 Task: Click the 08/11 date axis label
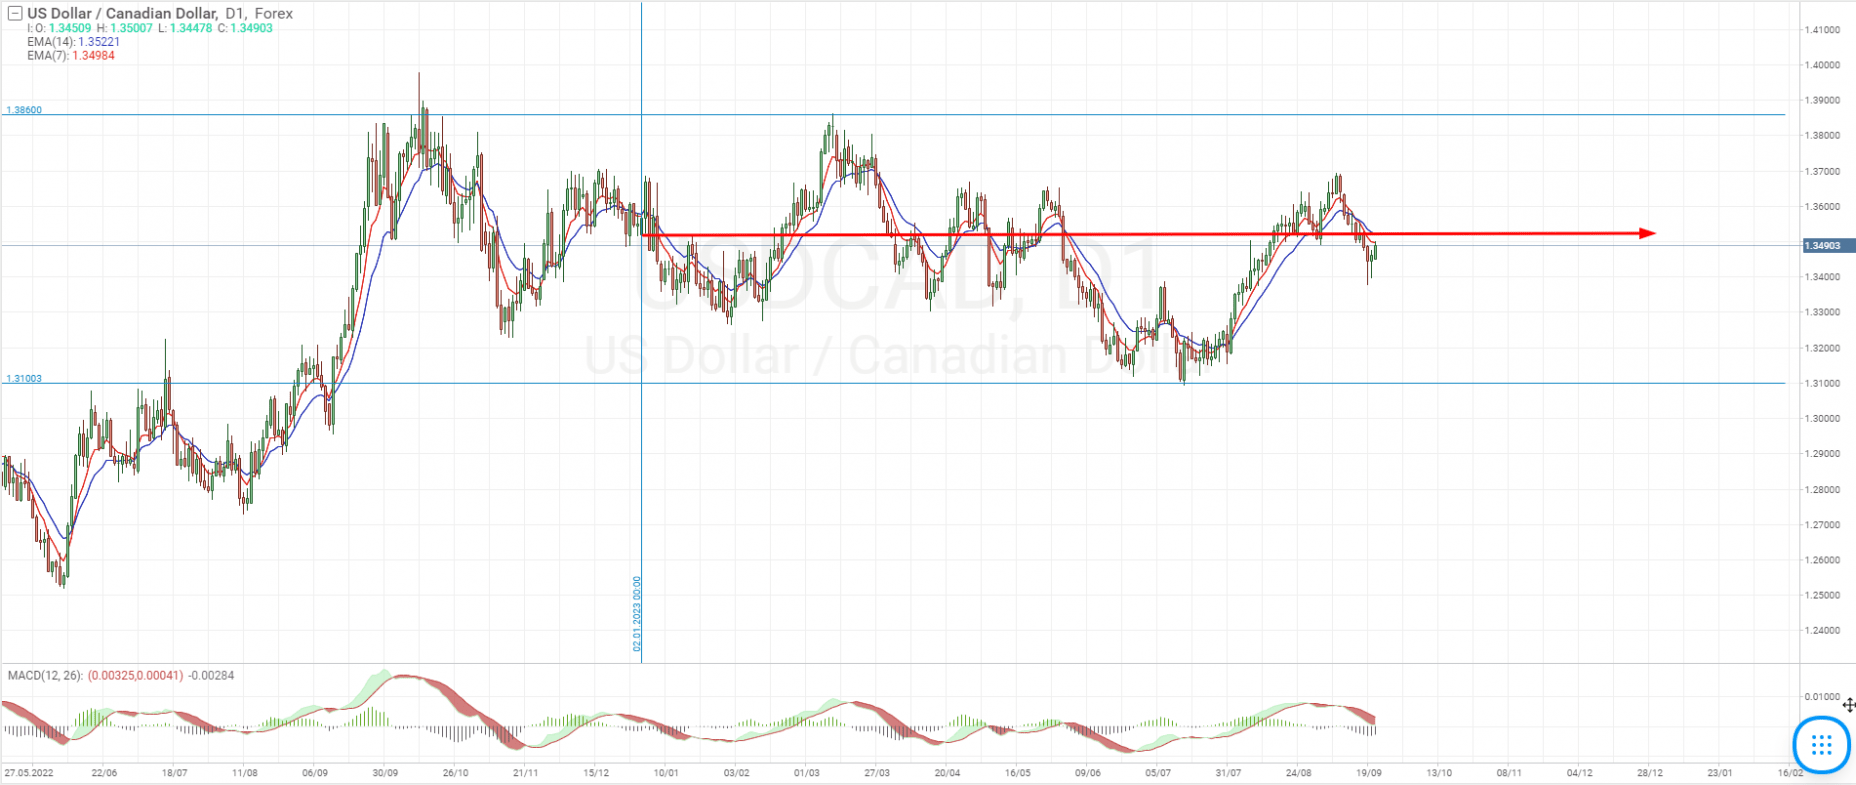tap(1509, 773)
